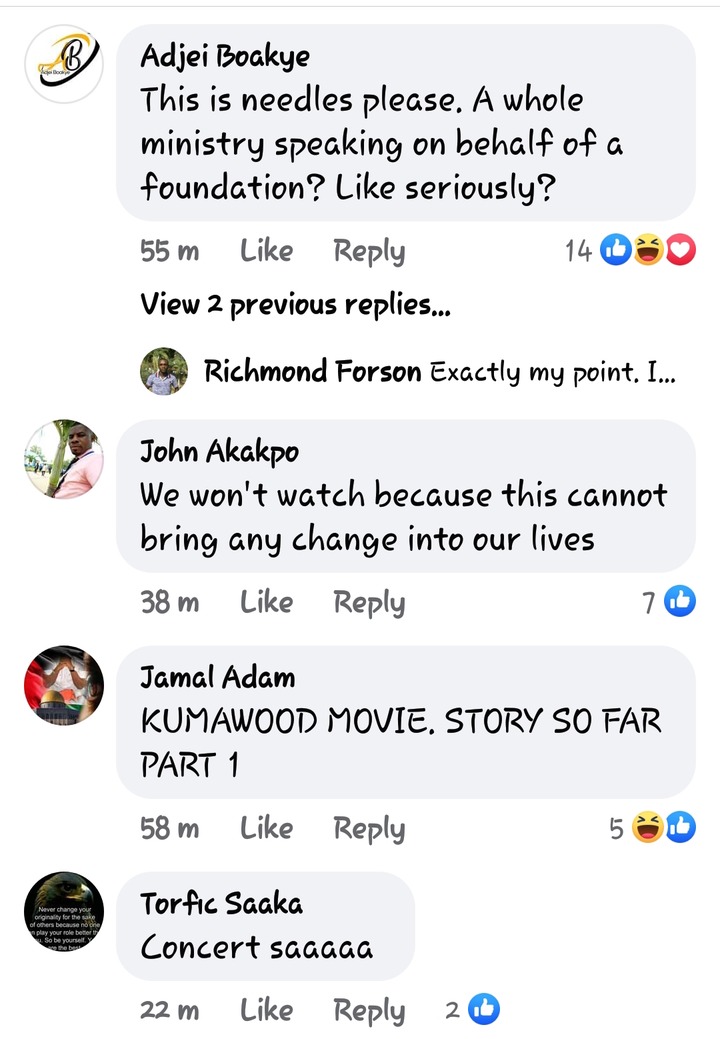The height and width of the screenshot is (1039, 720).
Task: Open Adjei Boakye's profile picture
Action: coord(64,64)
